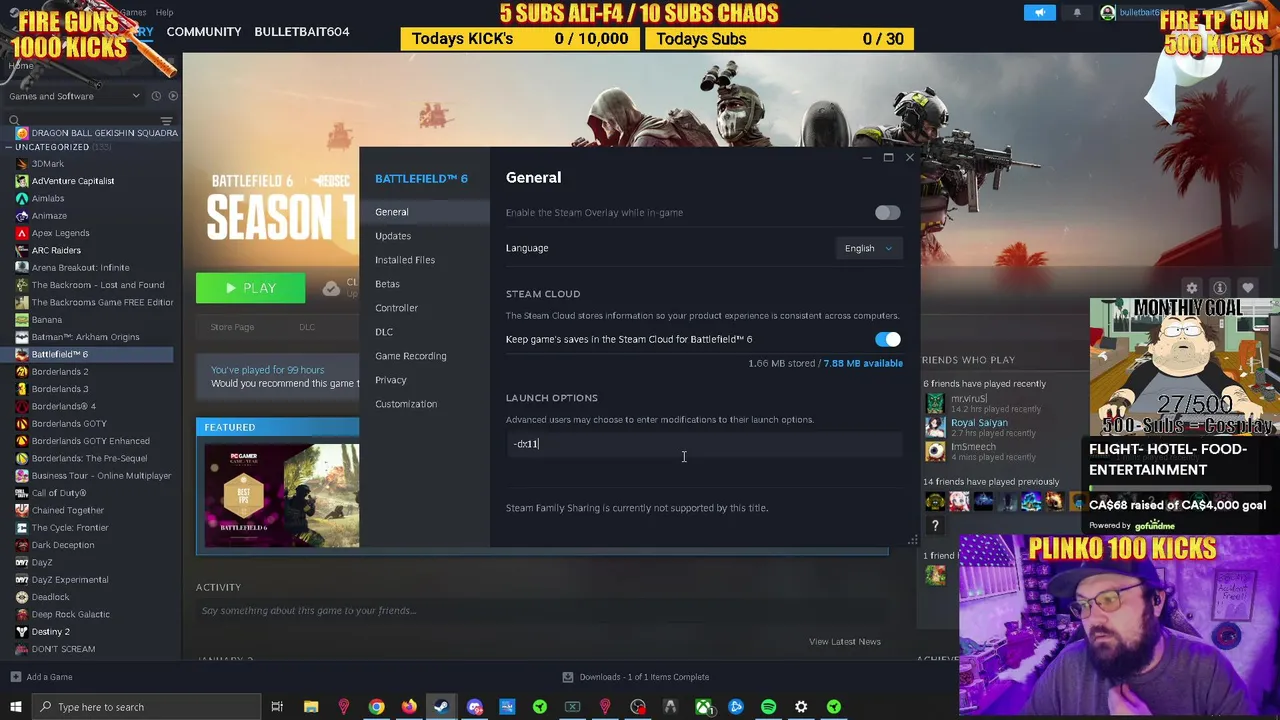The height and width of the screenshot is (720, 1280).
Task: Open the Updates settings tab
Action: click(393, 236)
